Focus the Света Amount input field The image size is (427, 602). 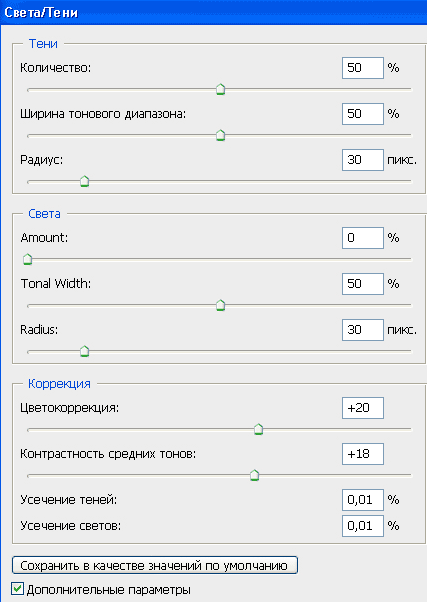click(x=363, y=238)
